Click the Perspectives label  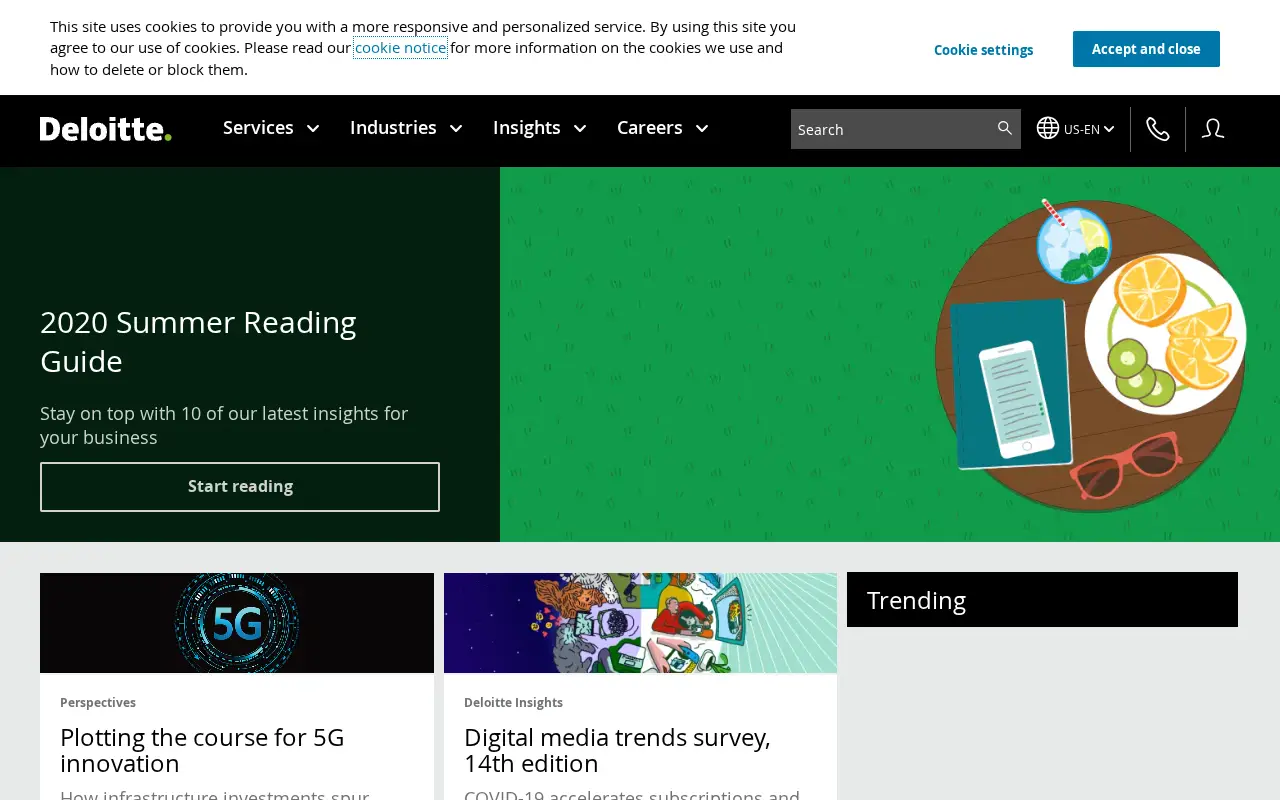98,703
